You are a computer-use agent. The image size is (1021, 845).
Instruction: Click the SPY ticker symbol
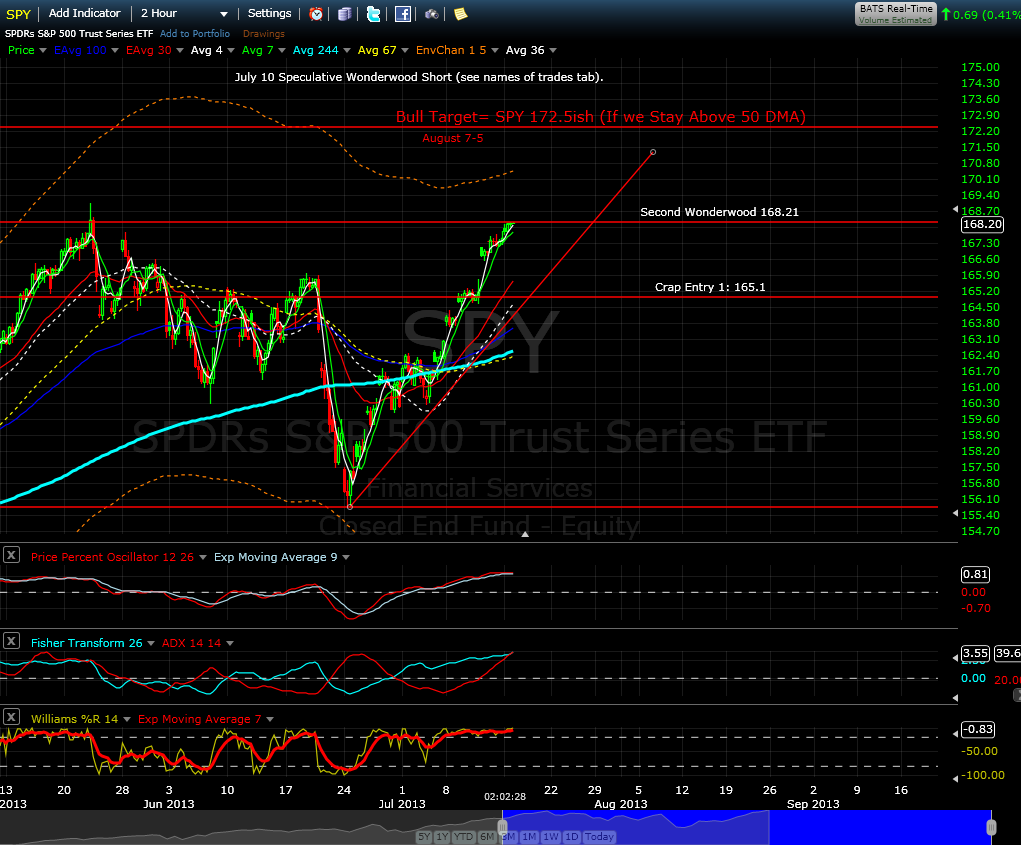point(18,14)
